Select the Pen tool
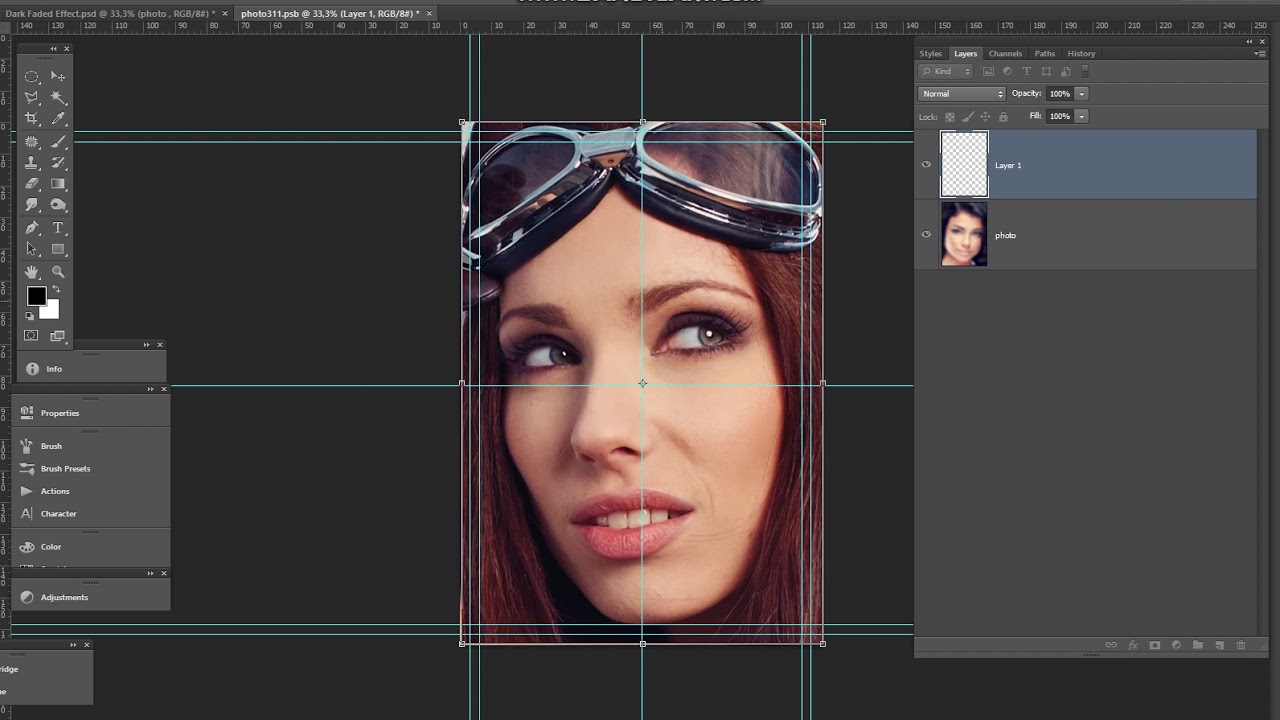1280x720 pixels. pos(32,228)
